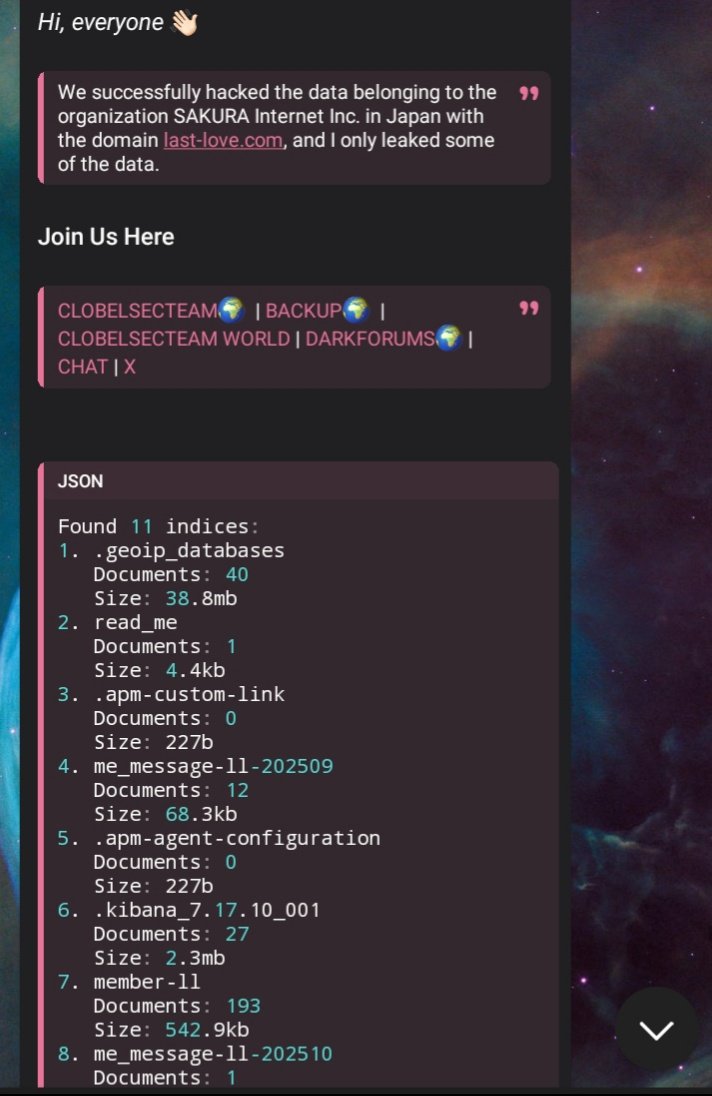This screenshot has width=712, height=1096.
Task: Select the 'me_message-ll-202510' index name
Action: pos(213,1054)
